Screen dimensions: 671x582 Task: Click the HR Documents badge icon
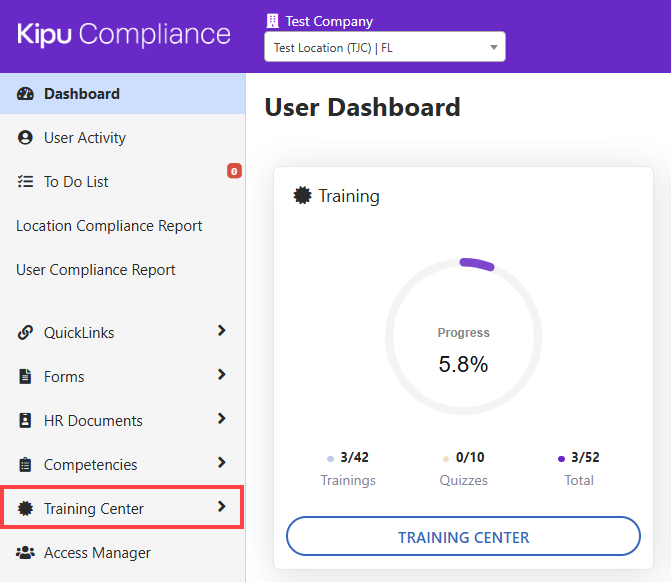click(x=25, y=421)
